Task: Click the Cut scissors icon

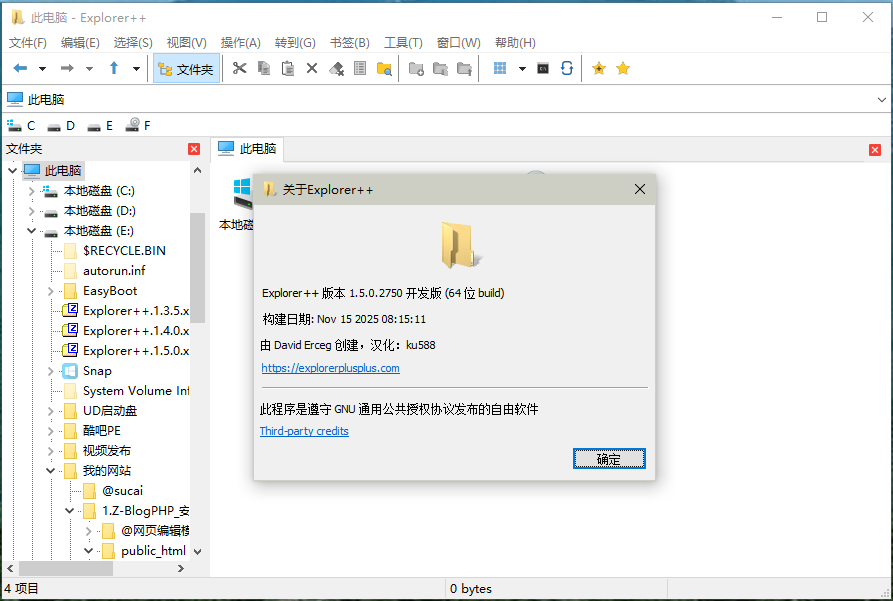Action: 239,69
